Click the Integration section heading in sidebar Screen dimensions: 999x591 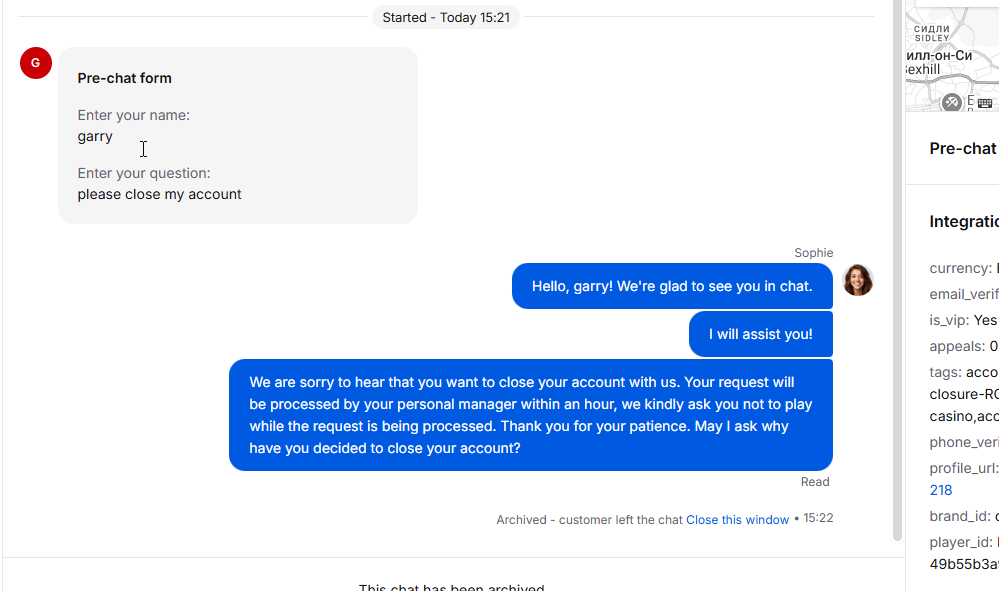(x=964, y=222)
